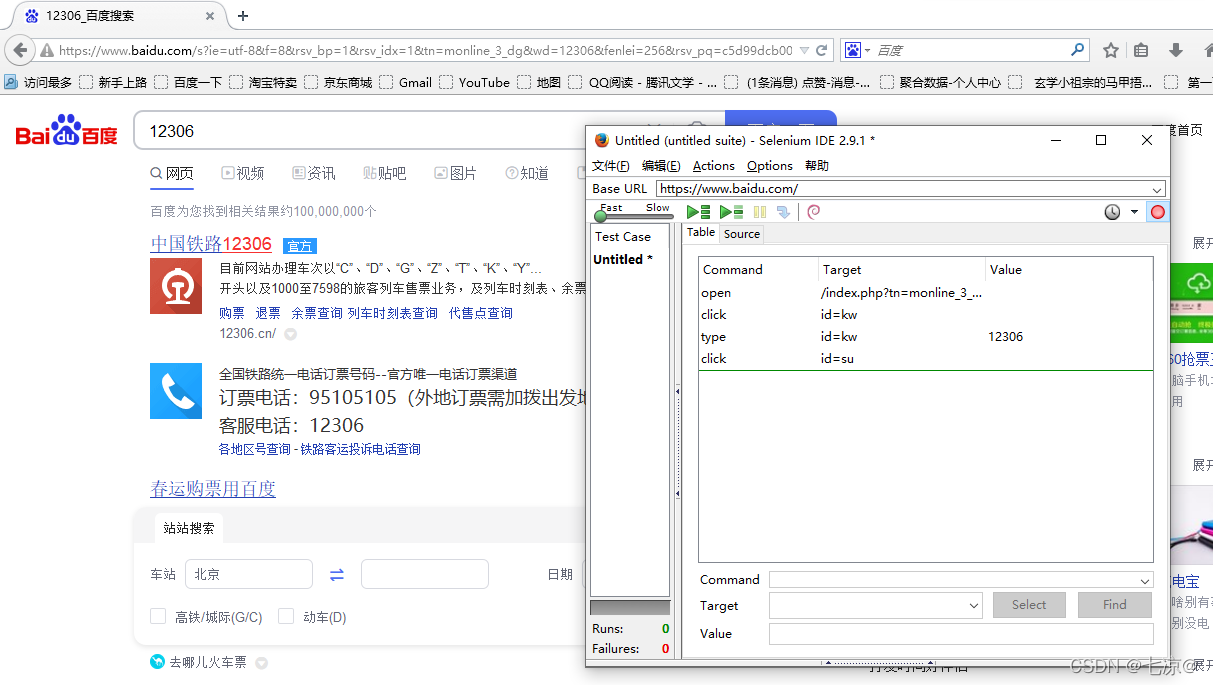Open the 淘宝特卖 bookmark
1213x685 pixels.
pyautogui.click(x=262, y=83)
